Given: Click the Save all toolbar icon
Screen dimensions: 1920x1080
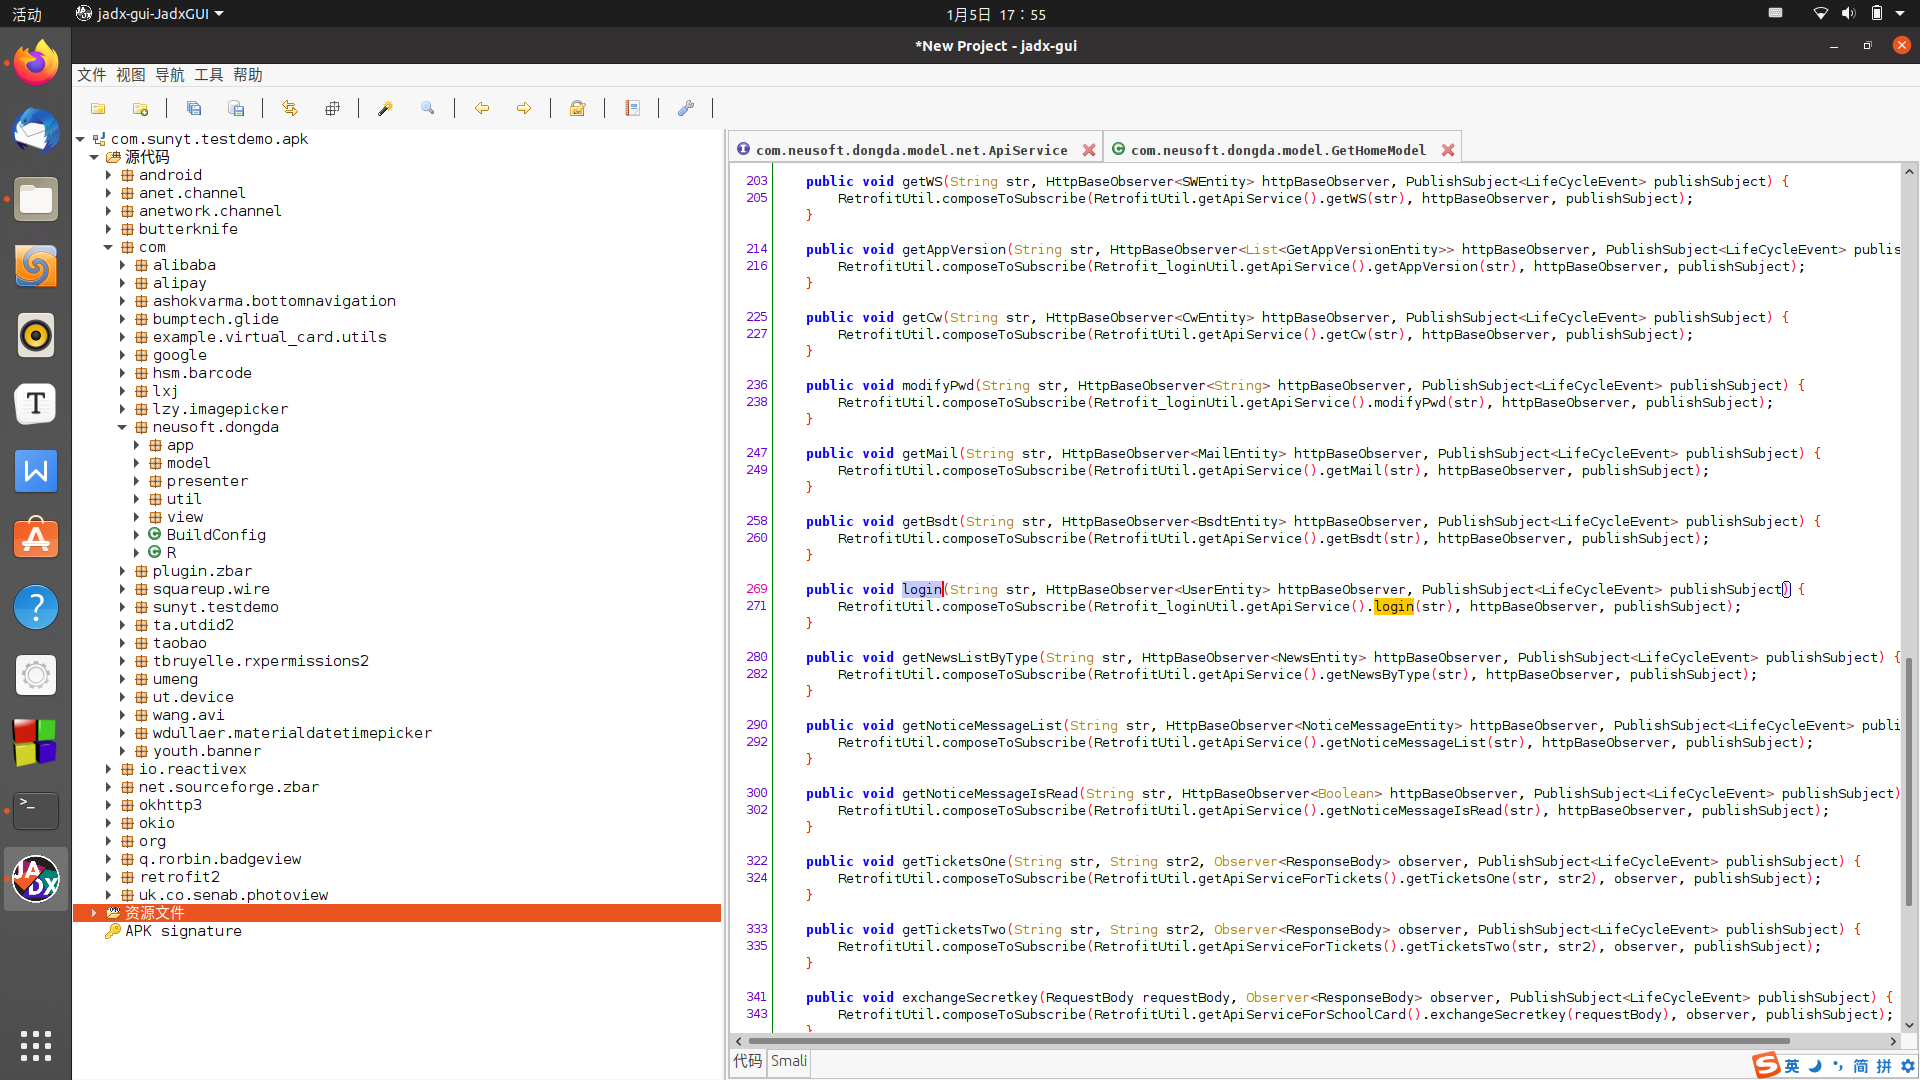Looking at the screenshot, I should (x=194, y=108).
